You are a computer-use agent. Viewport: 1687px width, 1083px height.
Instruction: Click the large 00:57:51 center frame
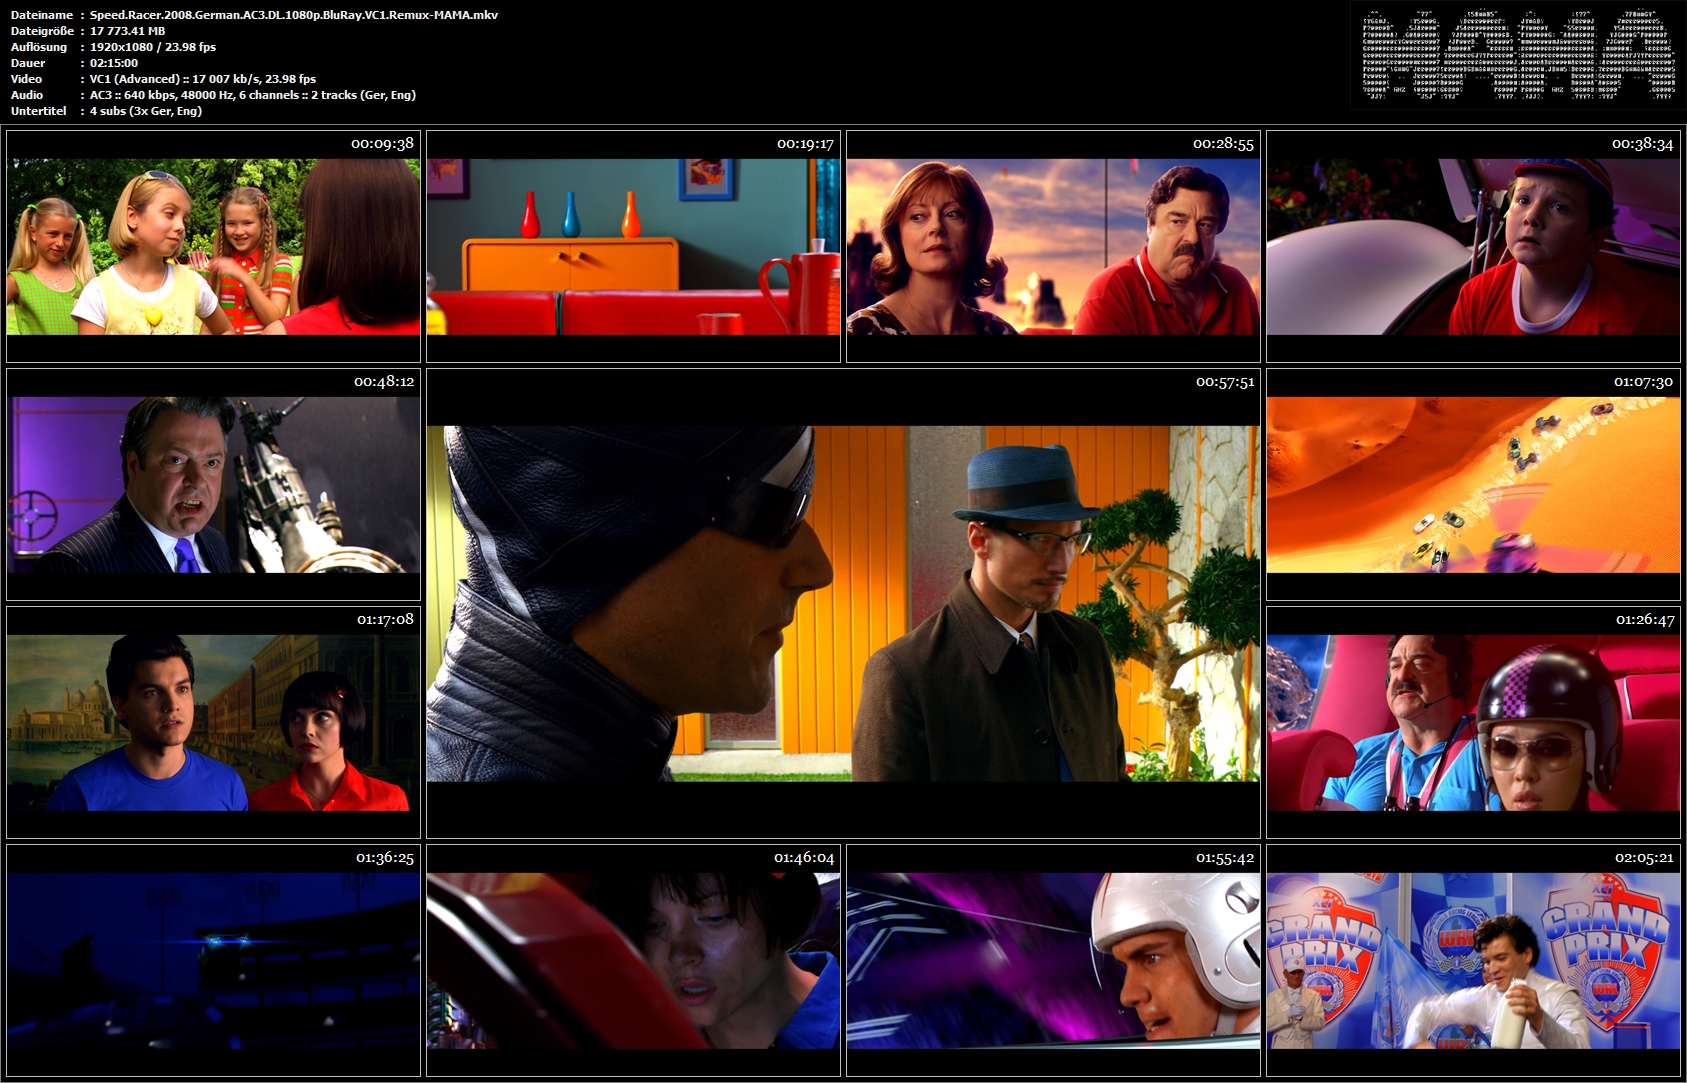point(843,603)
